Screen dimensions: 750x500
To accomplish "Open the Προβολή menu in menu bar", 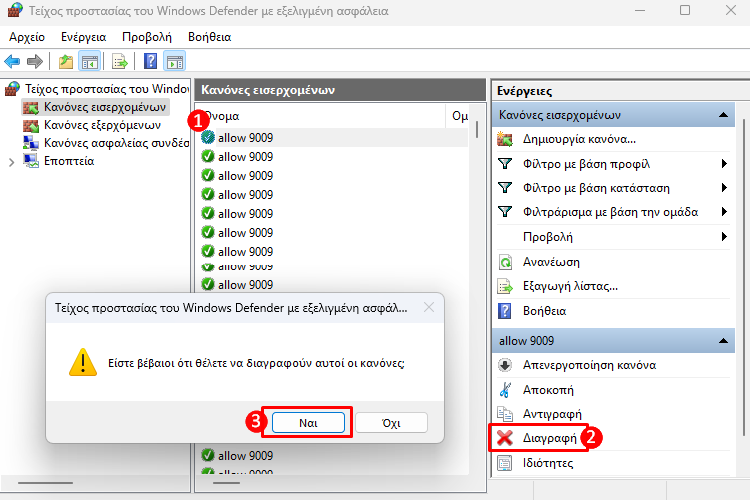I will point(146,37).
